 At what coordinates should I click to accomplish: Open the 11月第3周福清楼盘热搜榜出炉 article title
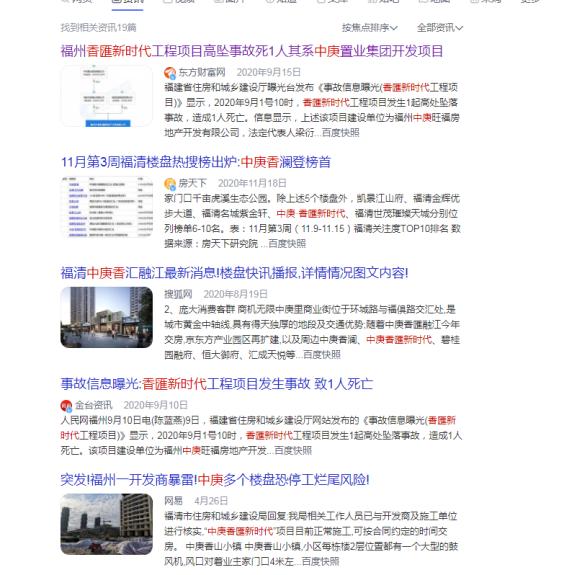tap(196, 162)
